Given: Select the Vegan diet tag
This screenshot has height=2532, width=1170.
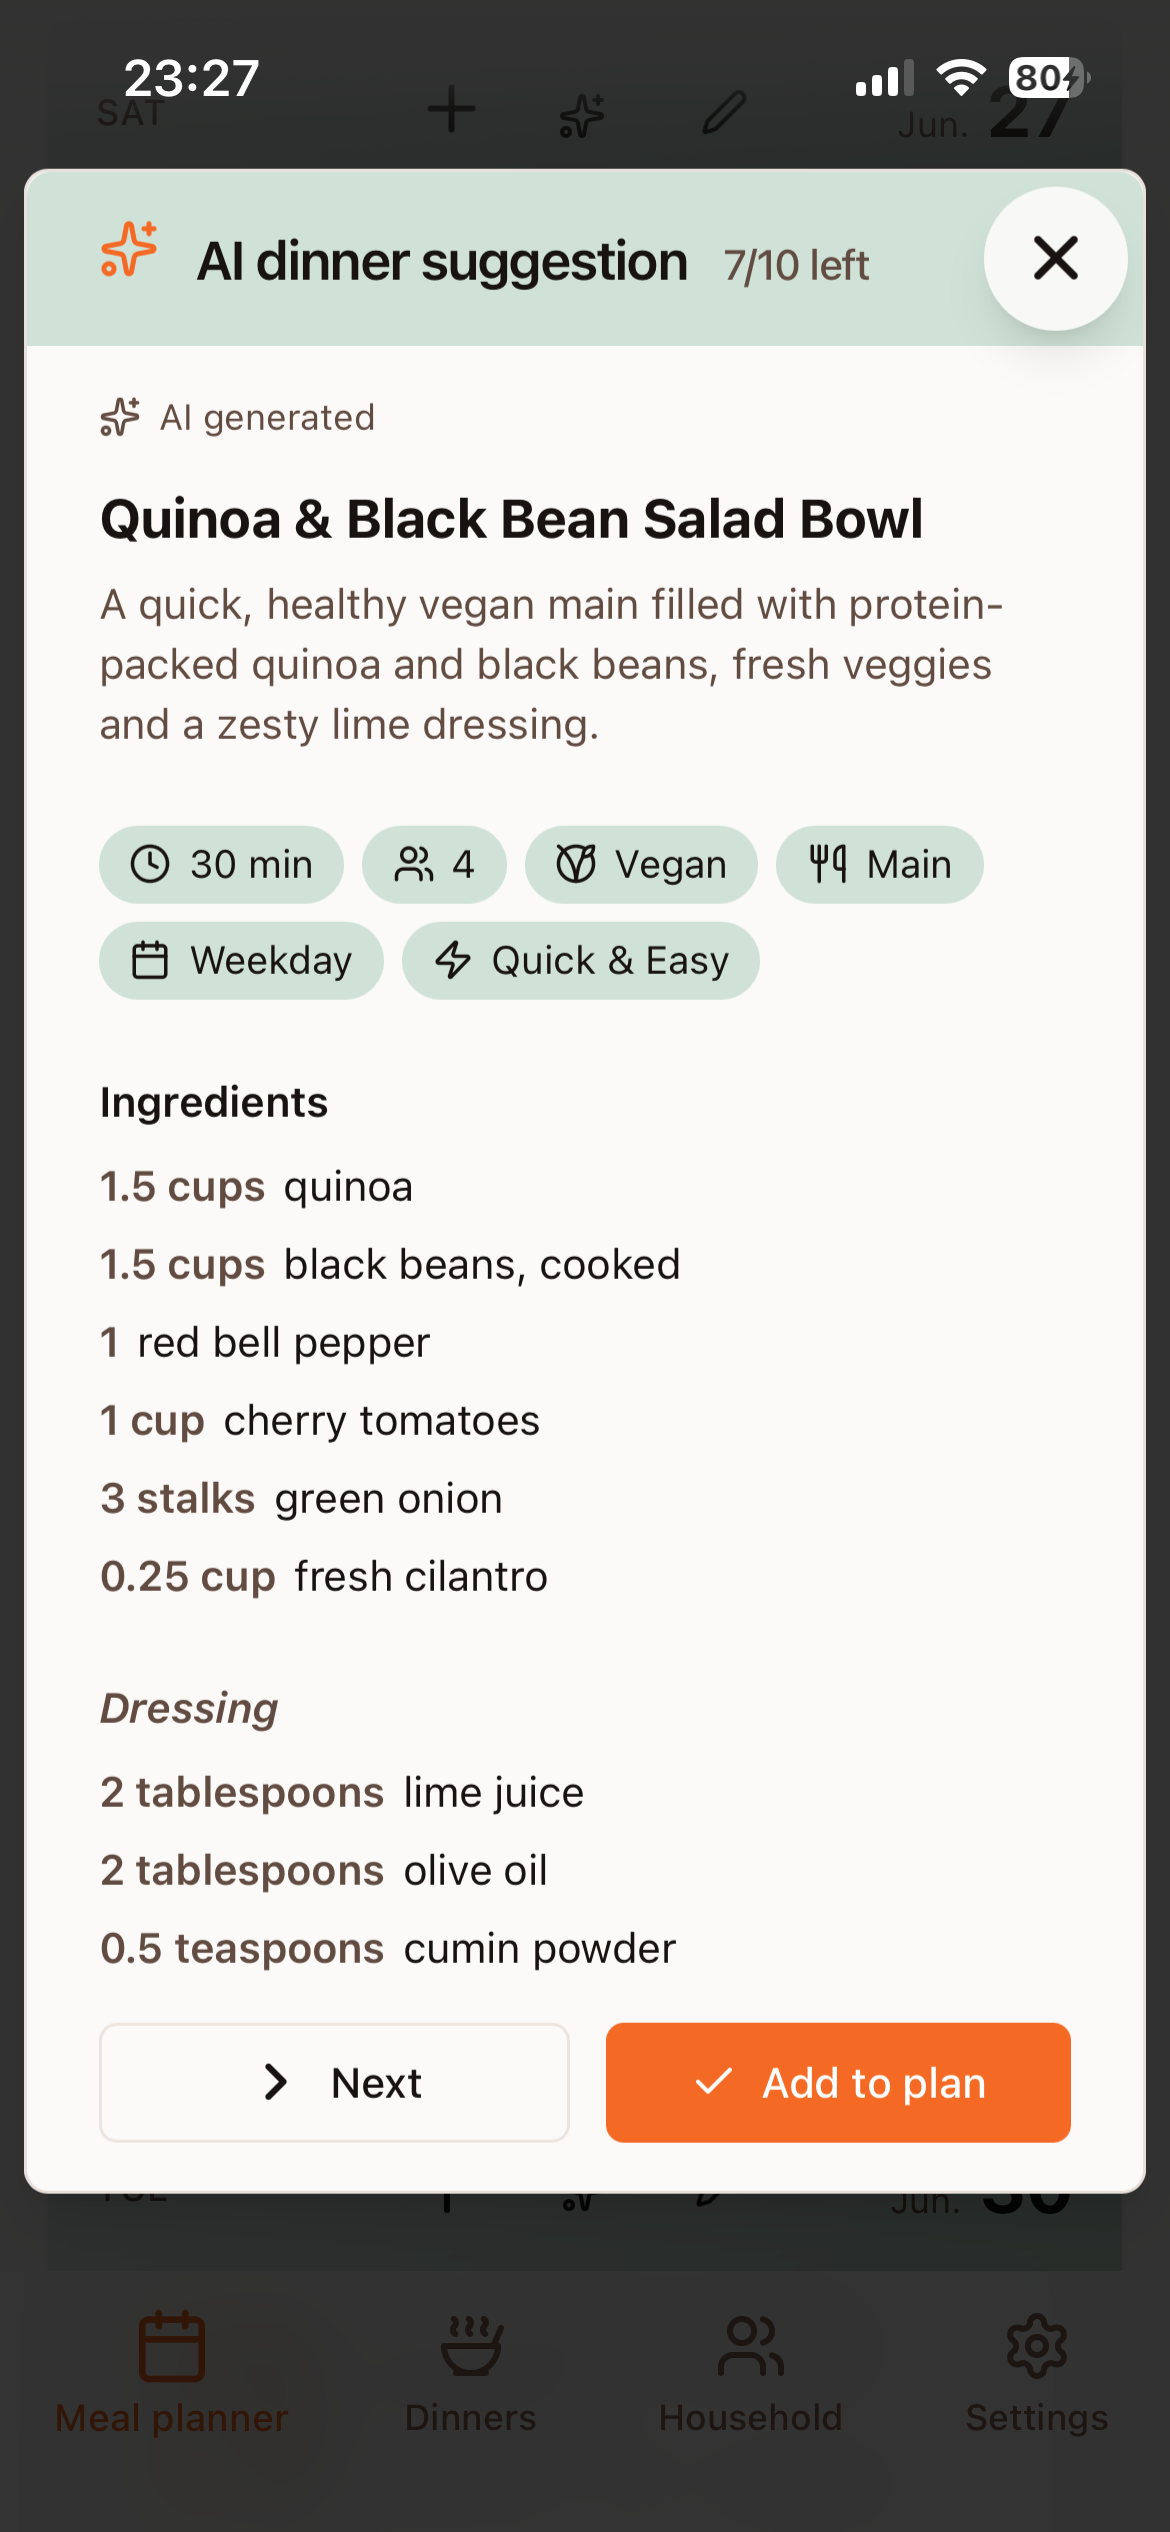Looking at the screenshot, I should [x=641, y=864].
